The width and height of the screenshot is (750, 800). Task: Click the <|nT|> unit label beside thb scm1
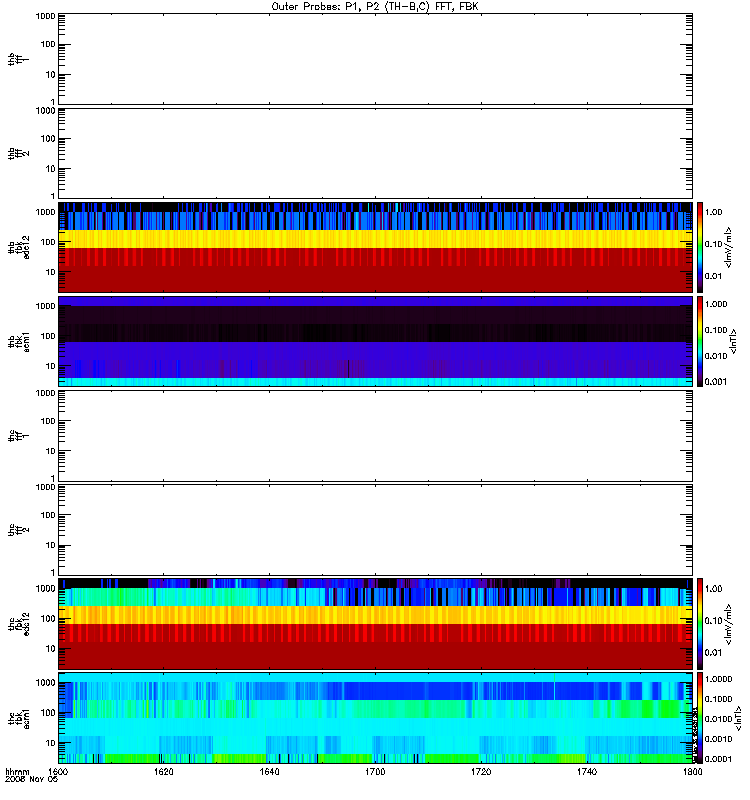(734, 342)
